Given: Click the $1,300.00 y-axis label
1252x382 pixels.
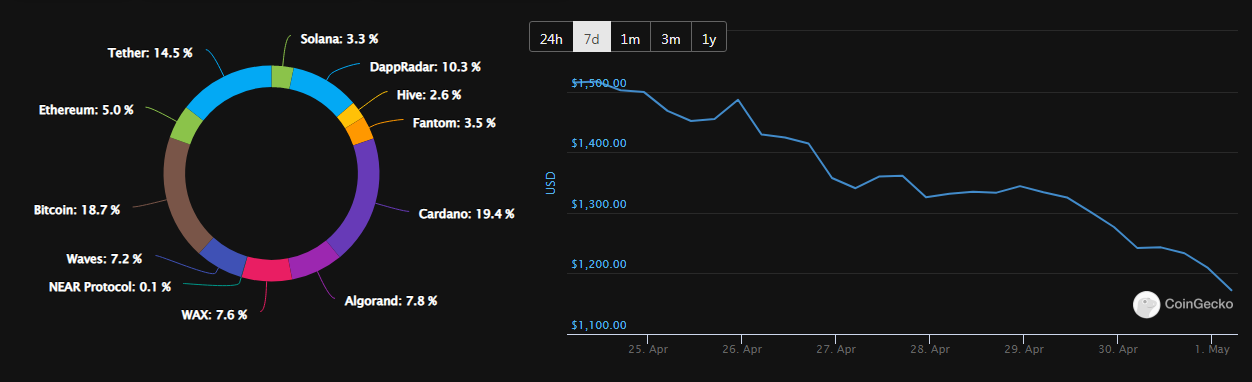Looking at the screenshot, I should tap(599, 204).
